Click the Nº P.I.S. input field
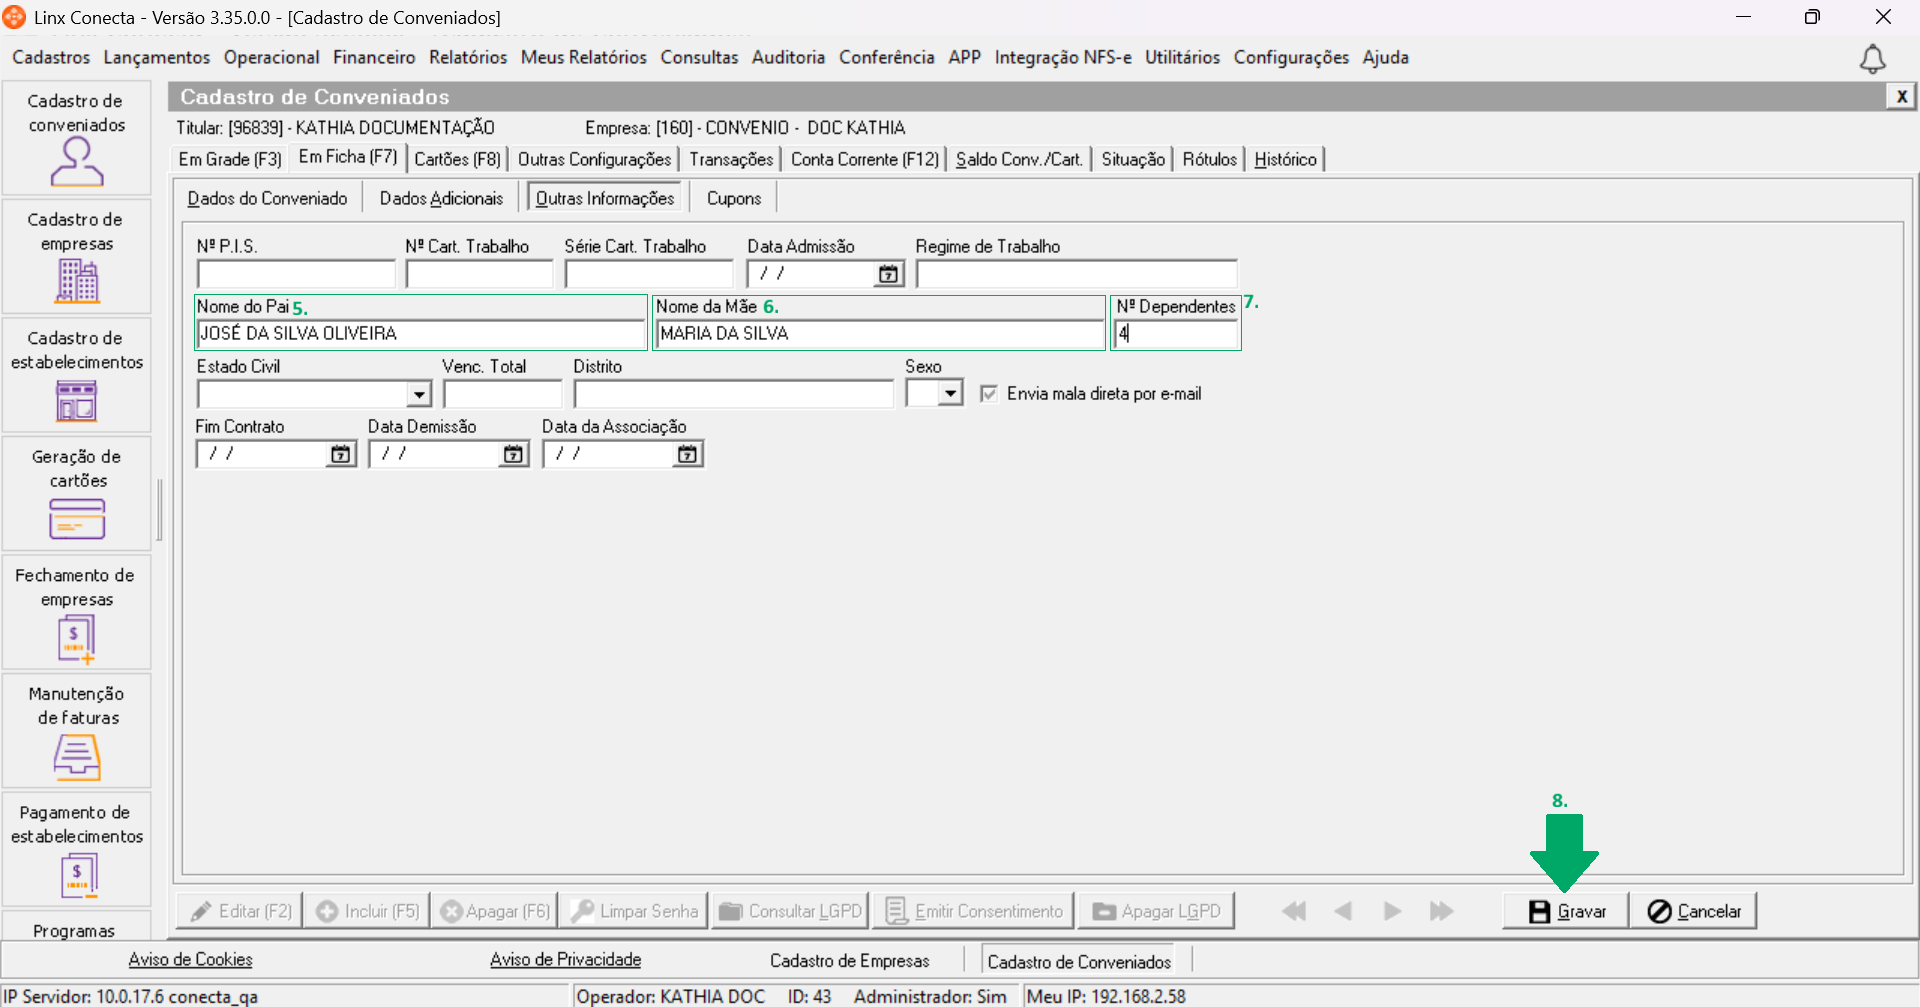The height and width of the screenshot is (1007, 1920). coord(296,274)
